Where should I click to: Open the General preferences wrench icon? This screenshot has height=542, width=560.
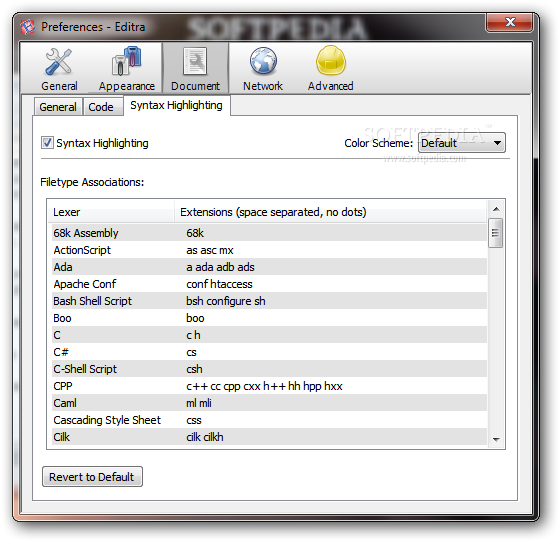point(59,62)
